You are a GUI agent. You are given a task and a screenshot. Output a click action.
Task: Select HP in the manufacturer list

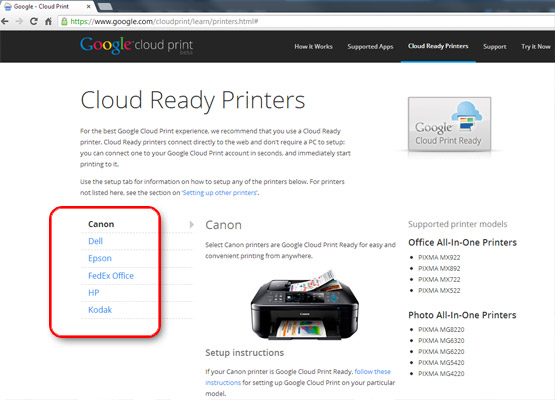coord(93,293)
